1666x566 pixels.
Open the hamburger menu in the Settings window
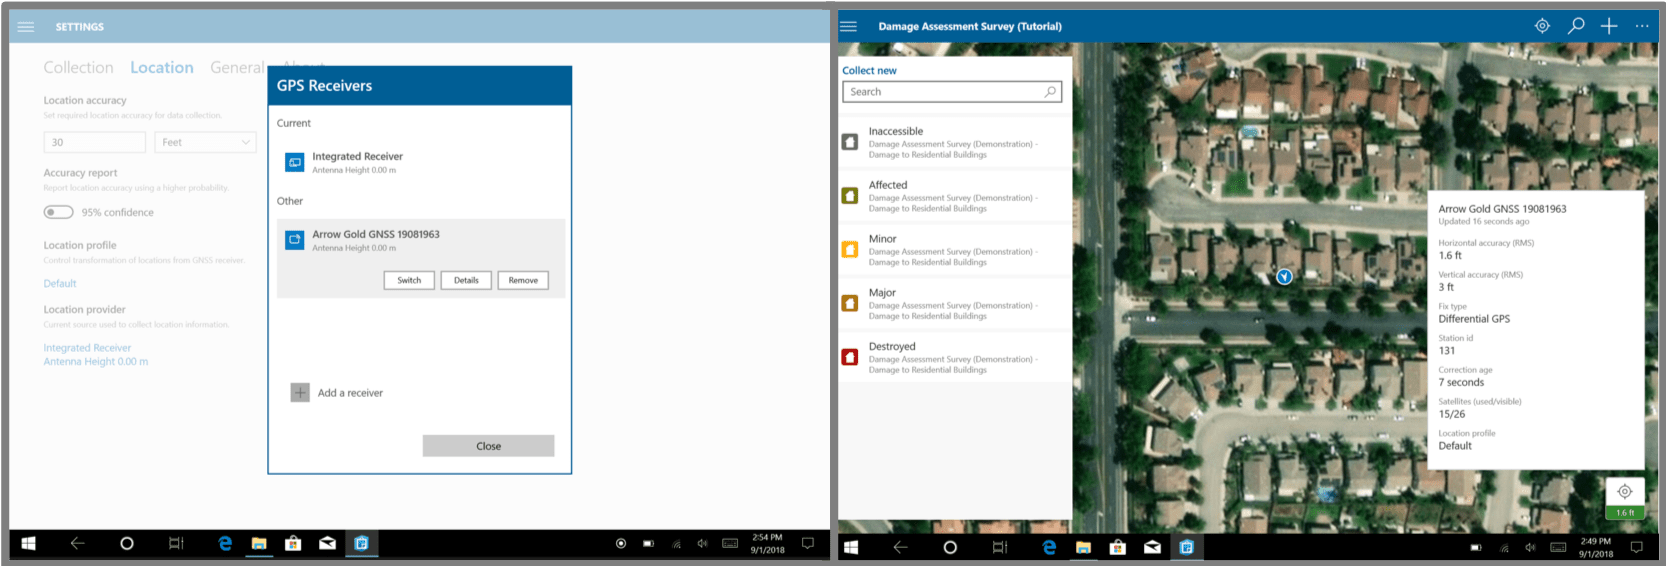click(26, 27)
